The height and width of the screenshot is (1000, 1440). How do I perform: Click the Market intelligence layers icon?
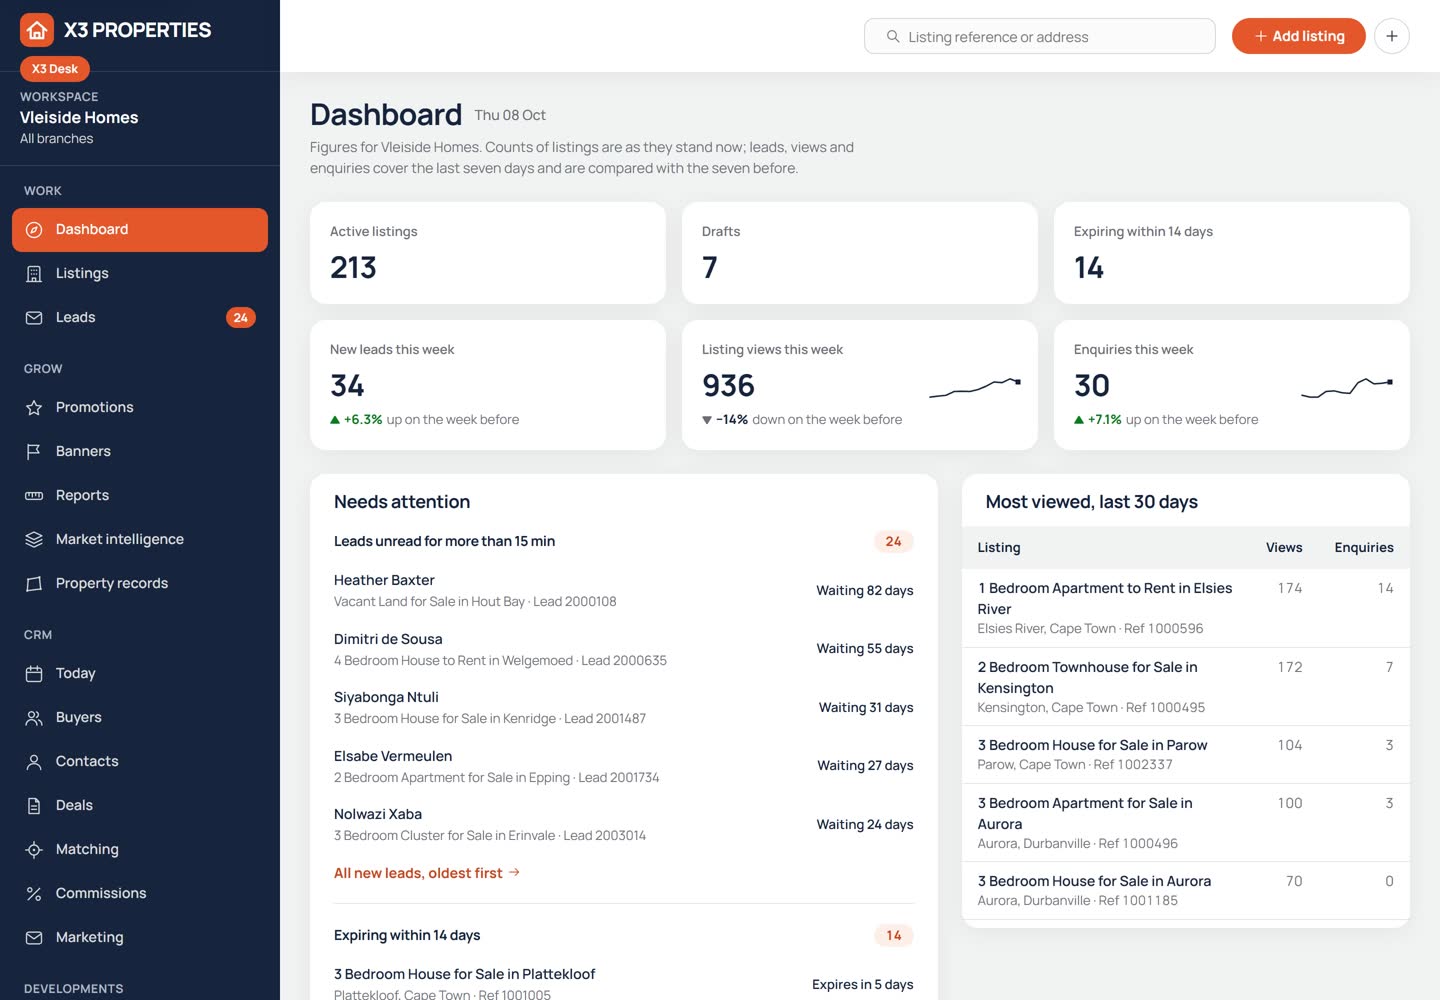click(x=34, y=540)
